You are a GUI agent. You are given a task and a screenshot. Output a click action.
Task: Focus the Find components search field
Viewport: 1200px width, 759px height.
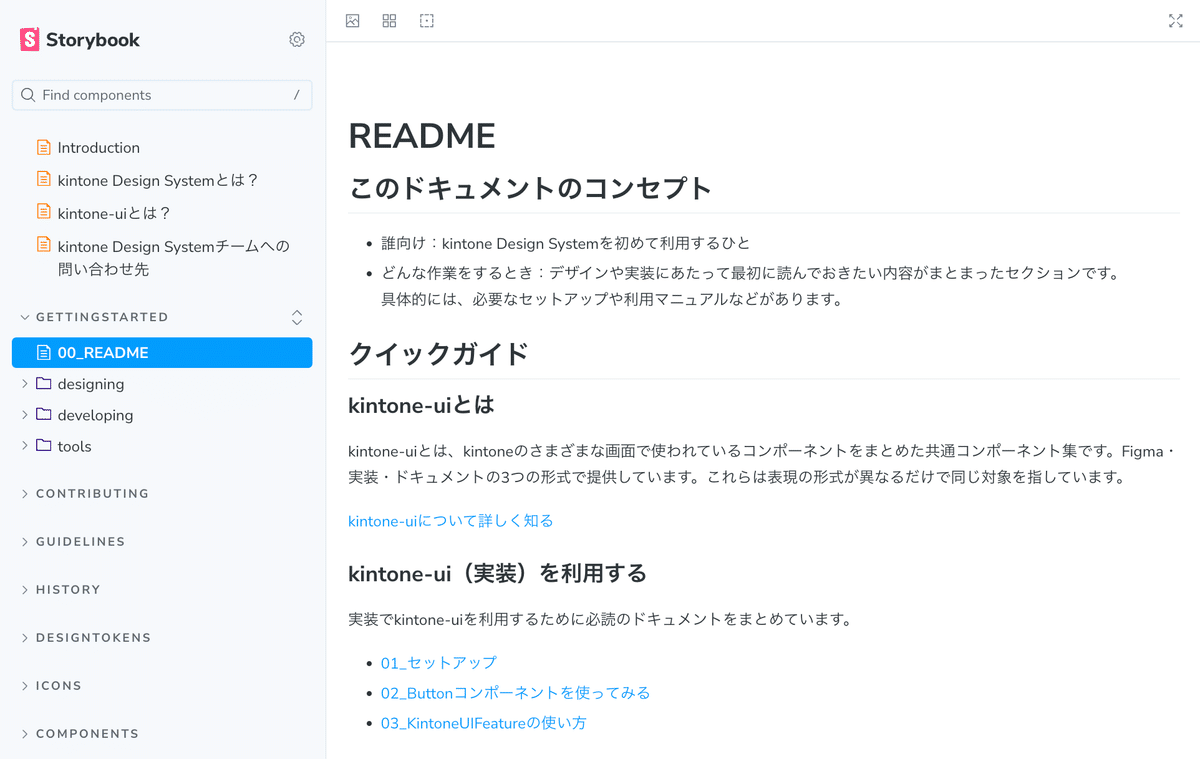162,95
